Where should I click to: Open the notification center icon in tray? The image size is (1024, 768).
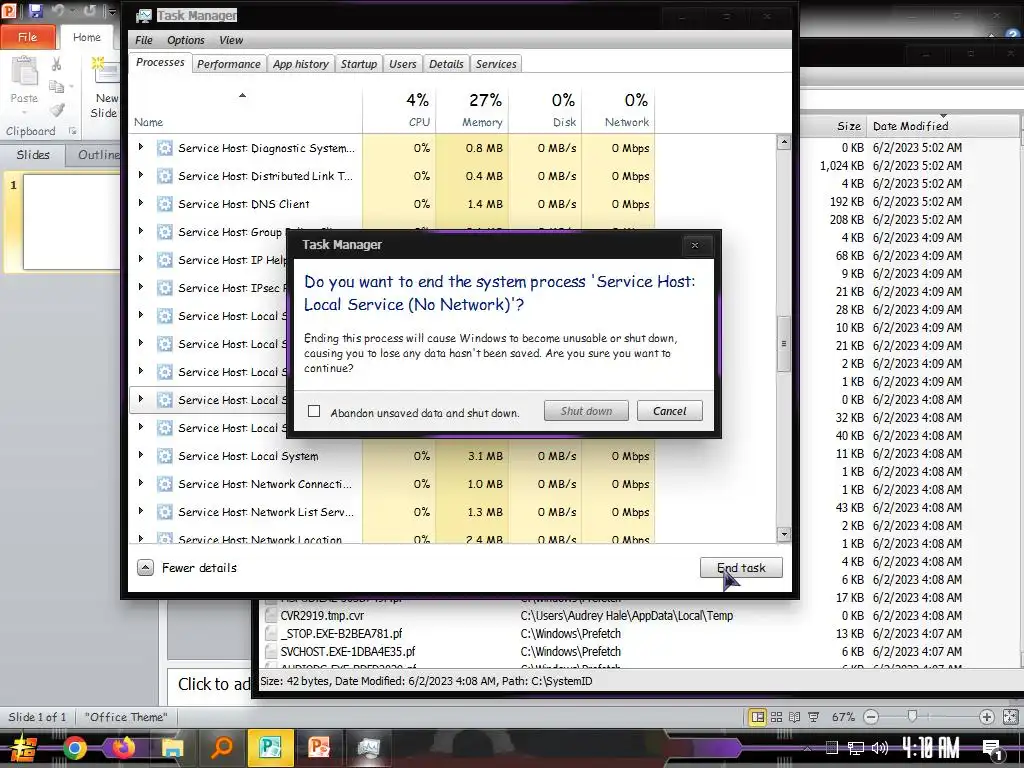click(992, 748)
